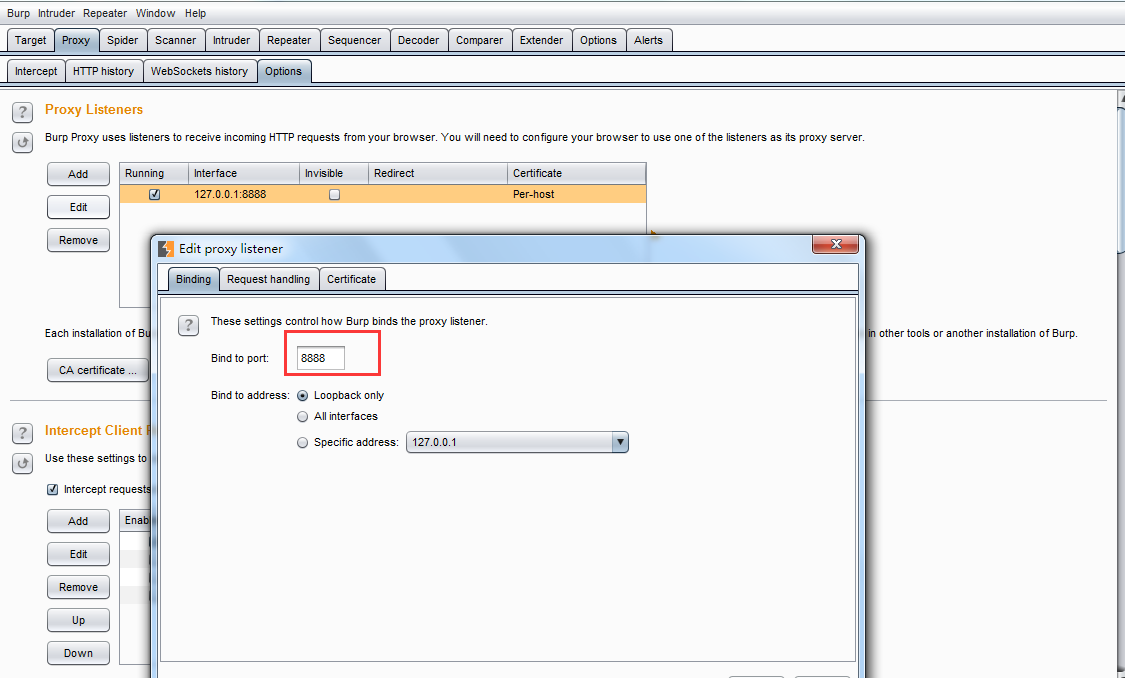Open top-level Options tab

pyautogui.click(x=598, y=40)
